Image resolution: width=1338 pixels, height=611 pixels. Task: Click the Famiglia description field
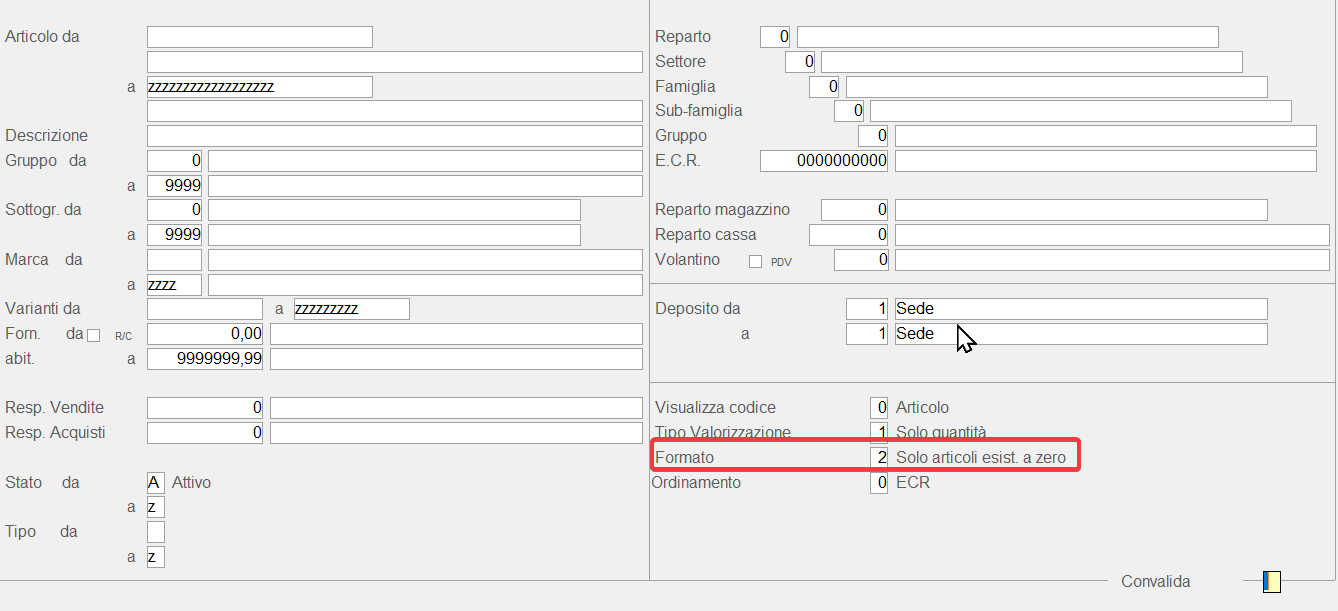(1057, 87)
